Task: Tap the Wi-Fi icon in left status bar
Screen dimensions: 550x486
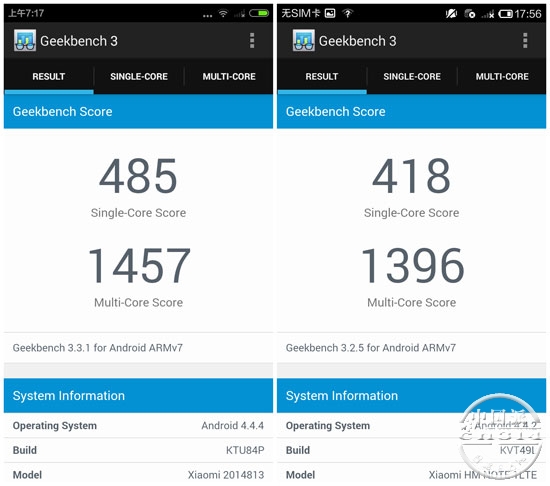Action: coord(223,14)
